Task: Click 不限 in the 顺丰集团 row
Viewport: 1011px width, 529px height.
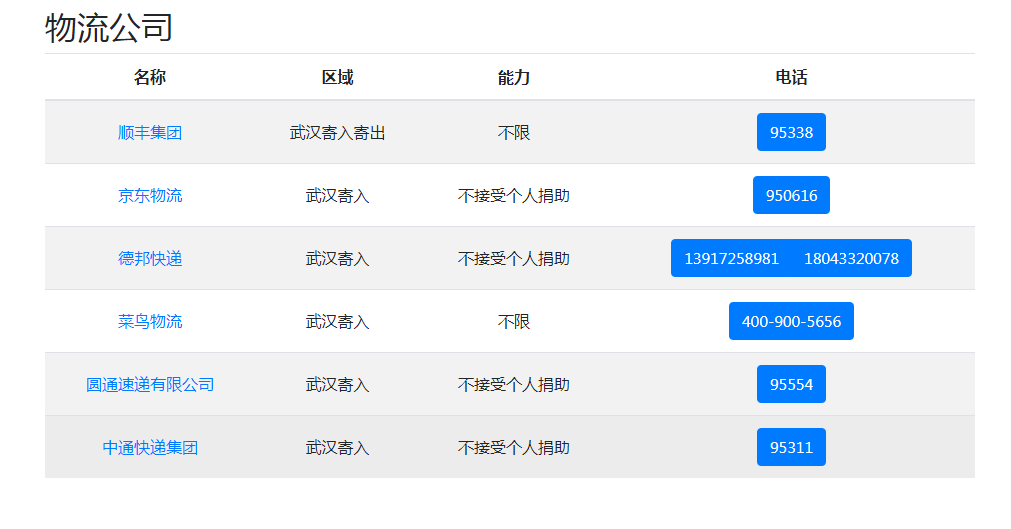Action: click(513, 133)
